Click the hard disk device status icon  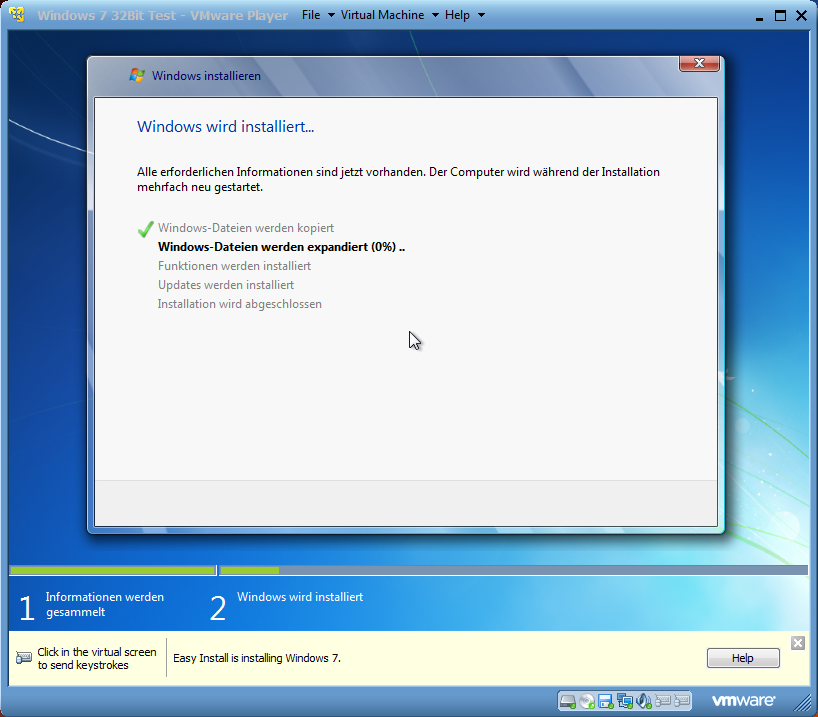567,701
